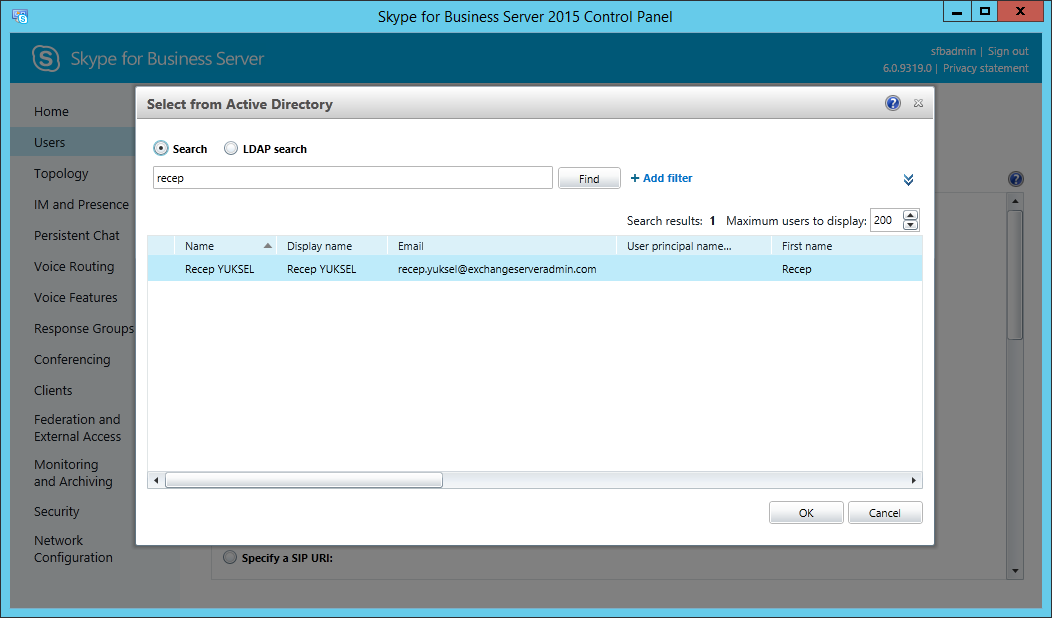The height and width of the screenshot is (618, 1052).
Task: Close the Select from Active Directory dialog
Action: pos(918,103)
